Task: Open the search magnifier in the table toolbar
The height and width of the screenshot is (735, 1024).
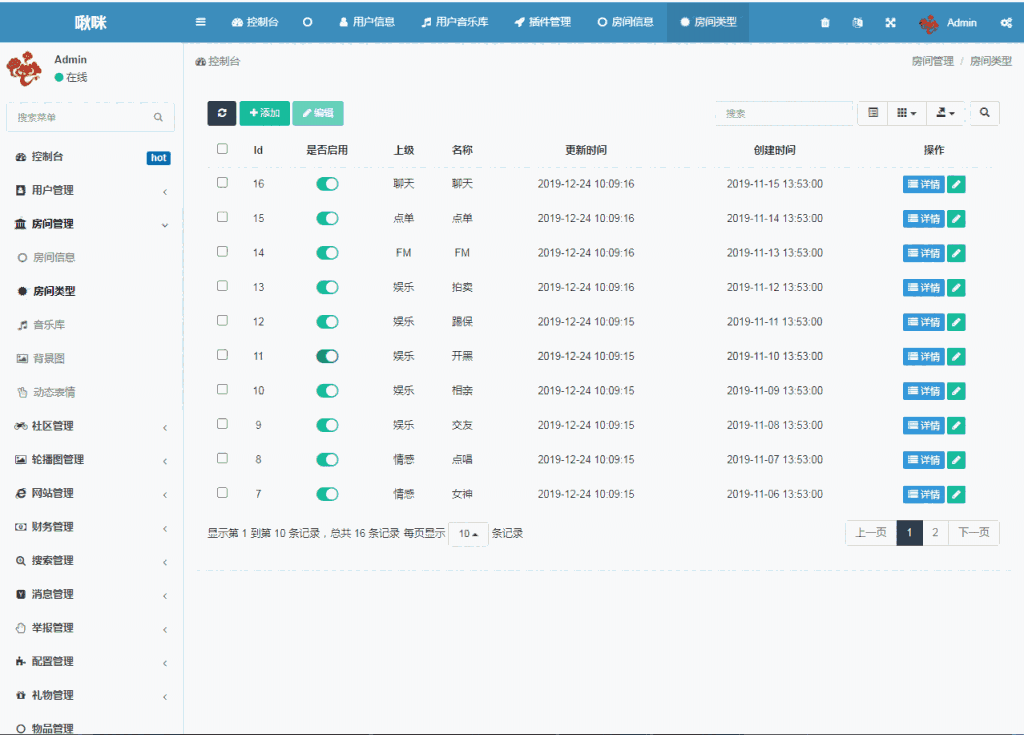Action: (984, 113)
